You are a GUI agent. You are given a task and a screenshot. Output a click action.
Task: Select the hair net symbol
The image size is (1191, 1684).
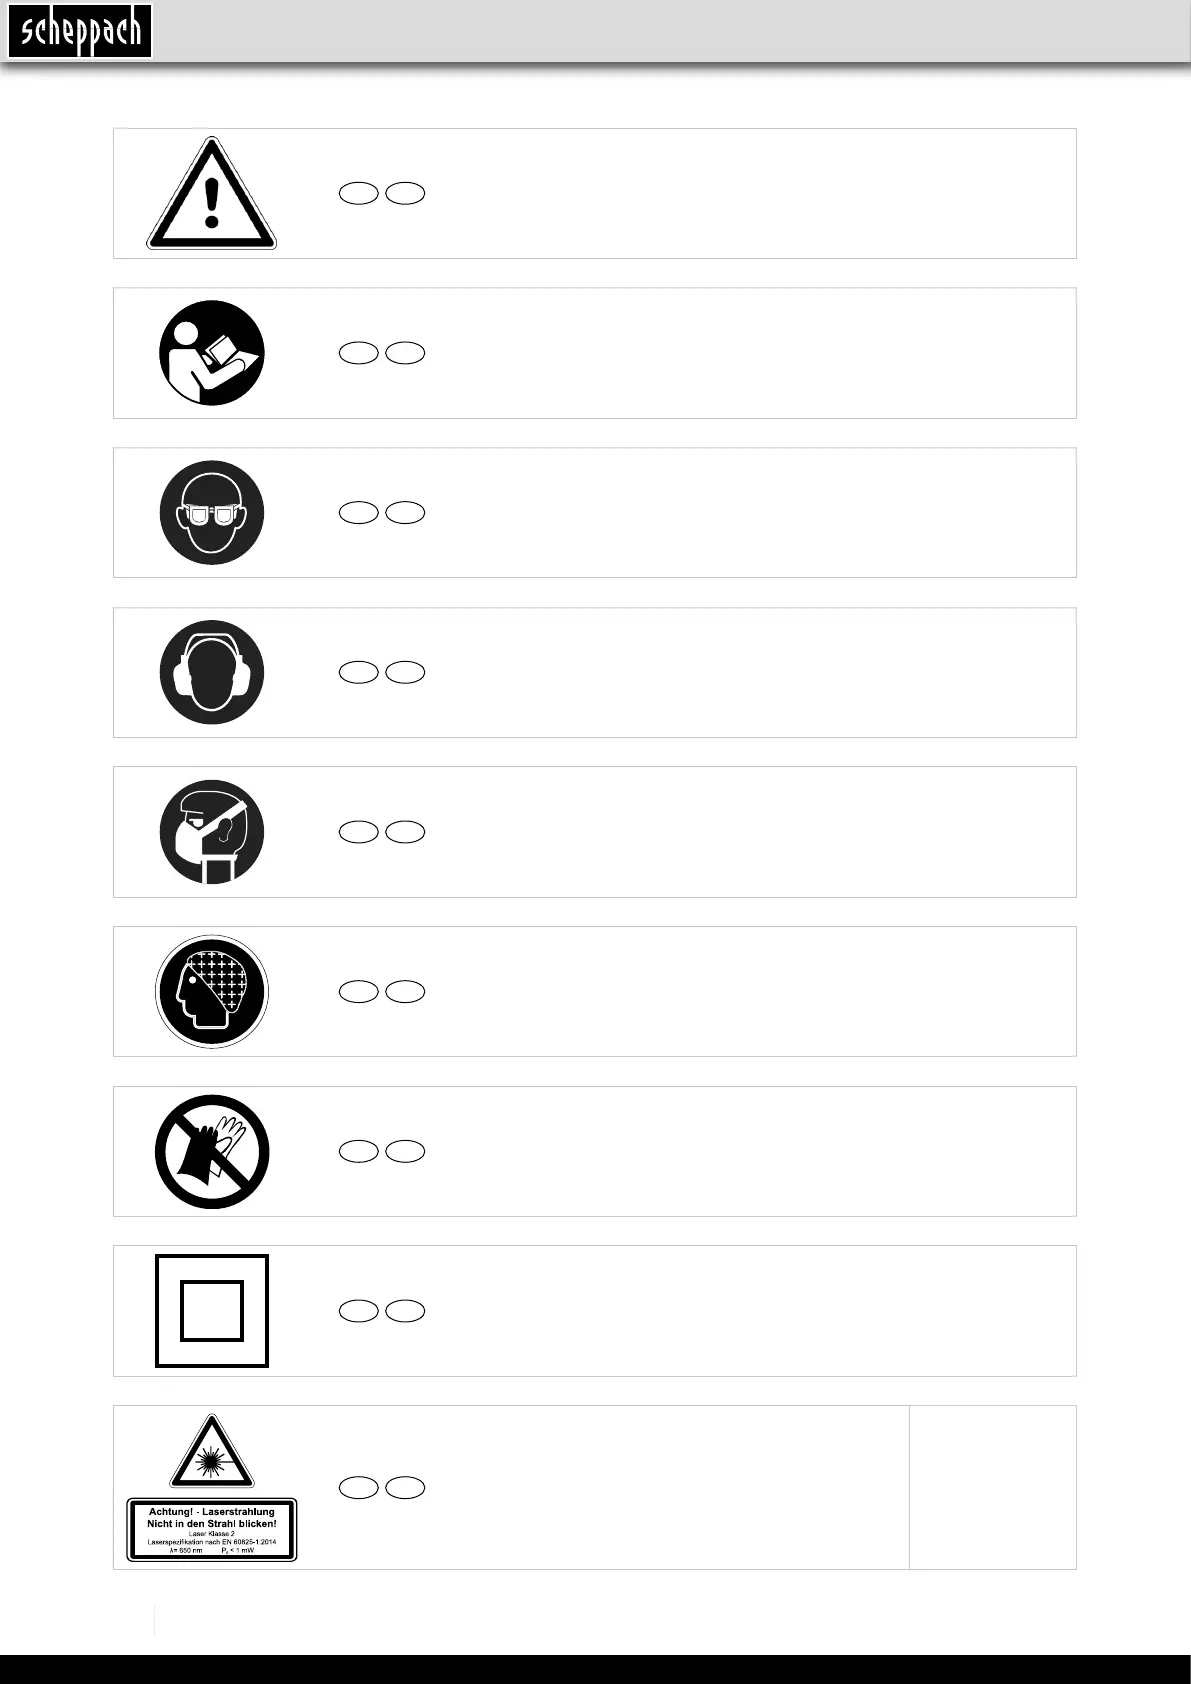point(211,992)
